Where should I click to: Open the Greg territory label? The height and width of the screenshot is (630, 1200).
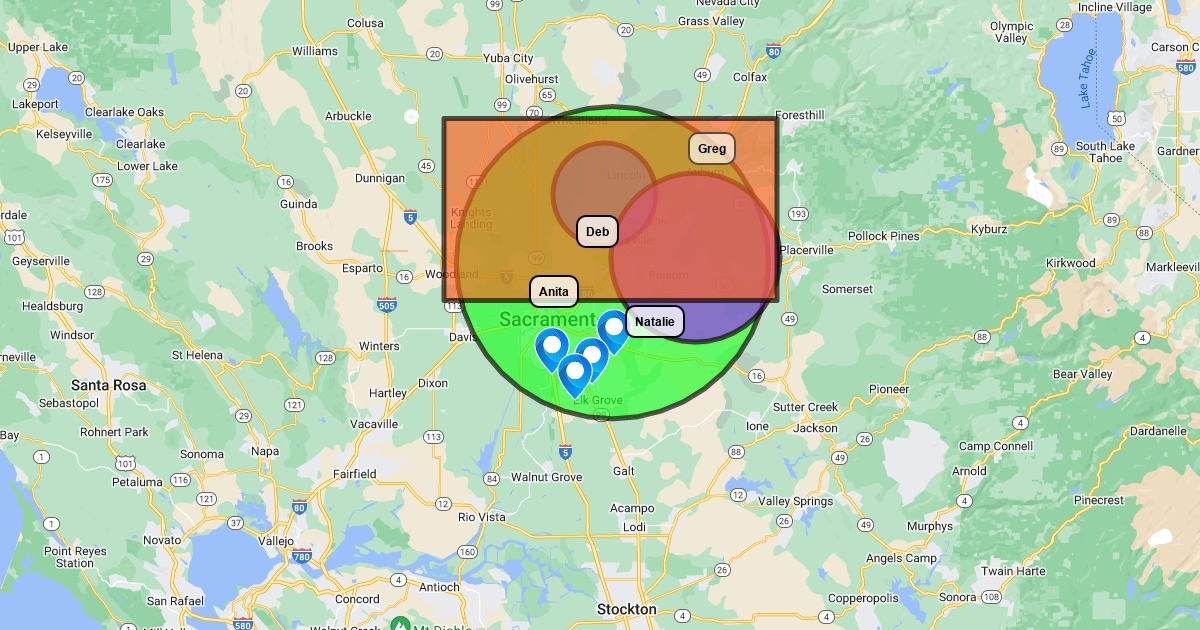(712, 149)
